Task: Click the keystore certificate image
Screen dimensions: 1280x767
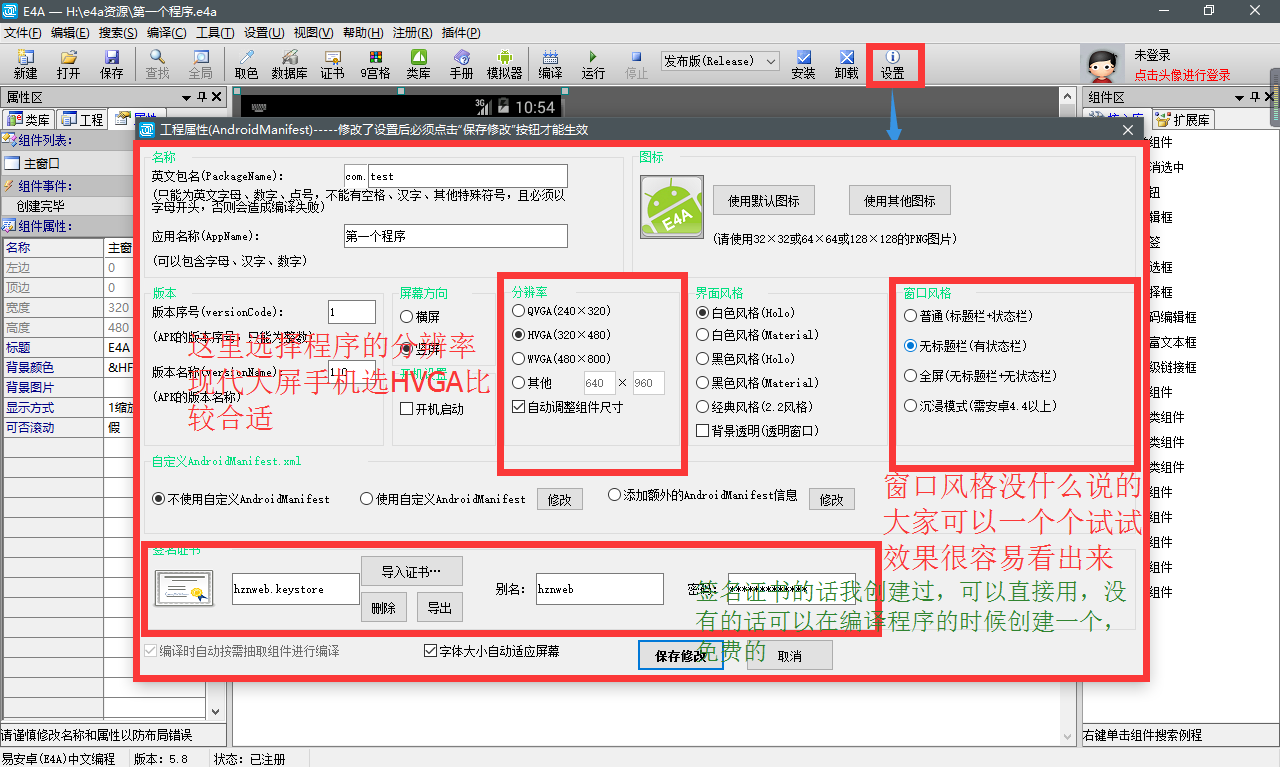Action: (184, 588)
